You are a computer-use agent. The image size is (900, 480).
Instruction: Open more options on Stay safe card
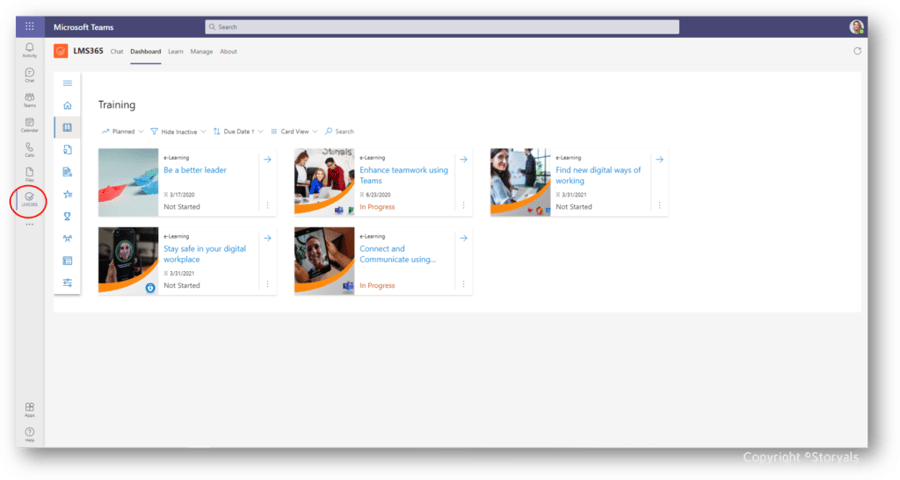267,284
